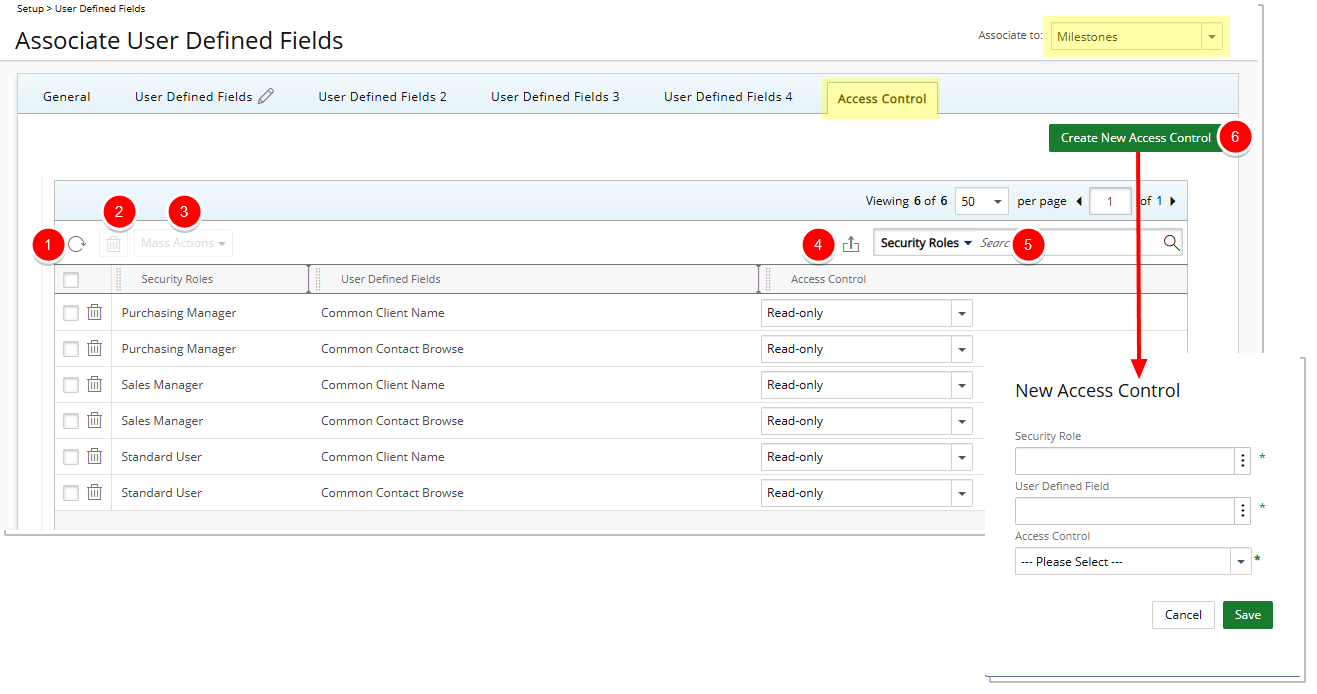The width and height of the screenshot is (1317, 694).
Task: Save the new access control
Action: coord(1247,615)
